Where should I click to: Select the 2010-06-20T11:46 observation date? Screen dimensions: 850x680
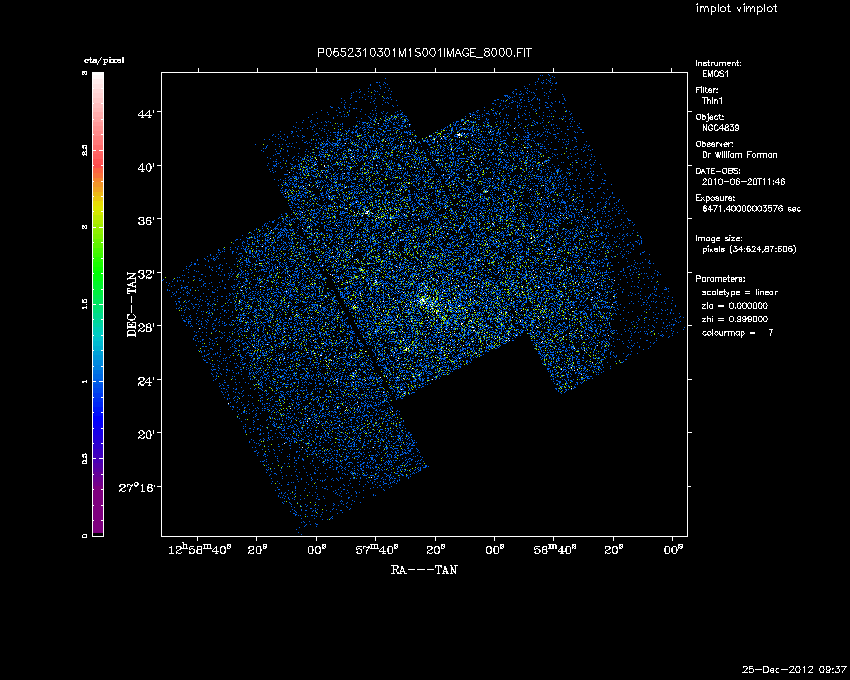click(743, 182)
